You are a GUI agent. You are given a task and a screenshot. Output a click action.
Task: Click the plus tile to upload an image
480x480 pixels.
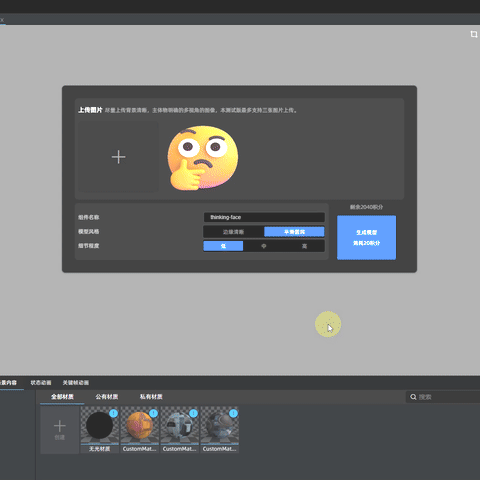tap(118, 157)
